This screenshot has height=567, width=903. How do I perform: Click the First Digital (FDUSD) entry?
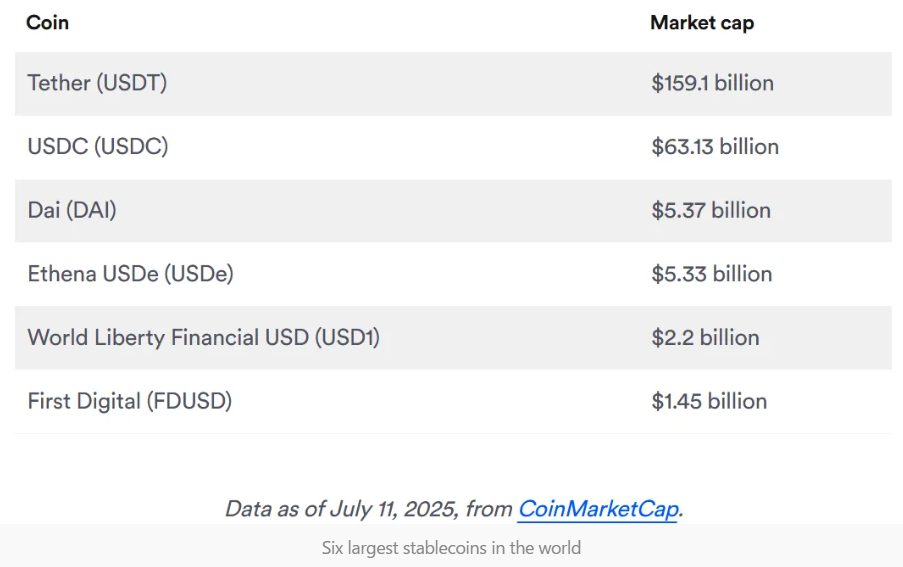(130, 401)
